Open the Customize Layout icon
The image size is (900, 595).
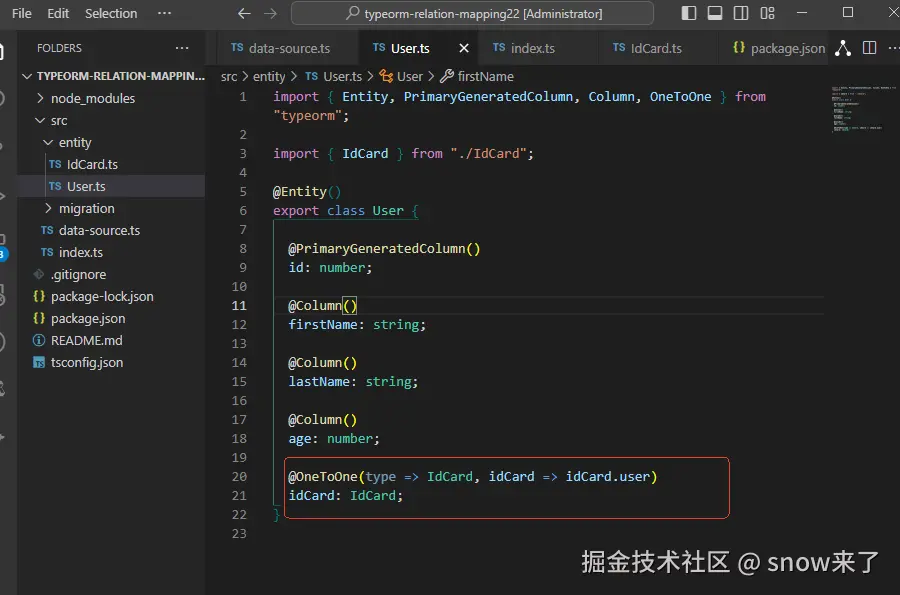pyautogui.click(x=766, y=14)
